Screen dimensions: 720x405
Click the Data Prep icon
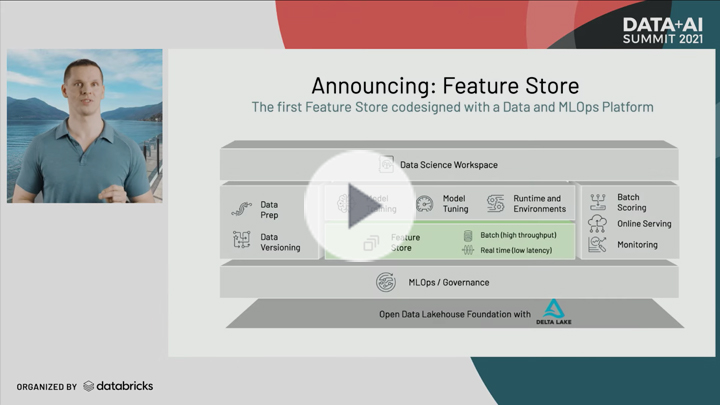point(242,209)
